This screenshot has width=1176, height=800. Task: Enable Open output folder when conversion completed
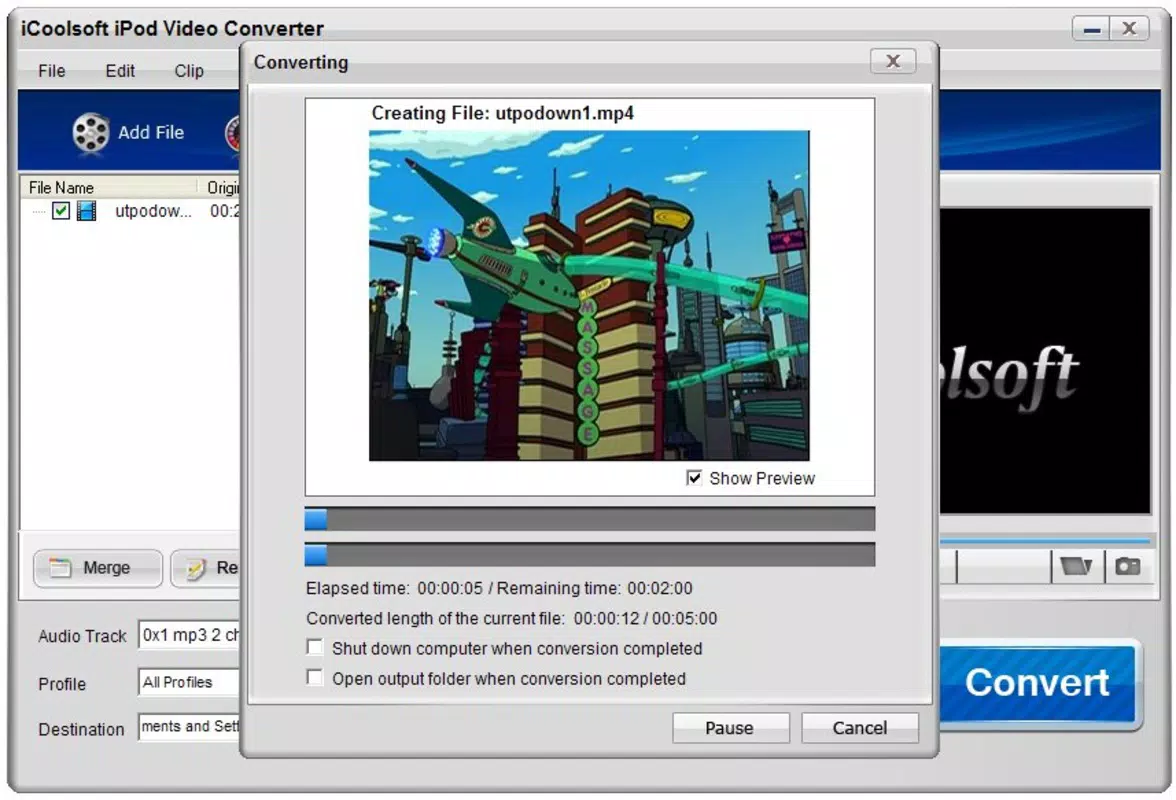315,678
